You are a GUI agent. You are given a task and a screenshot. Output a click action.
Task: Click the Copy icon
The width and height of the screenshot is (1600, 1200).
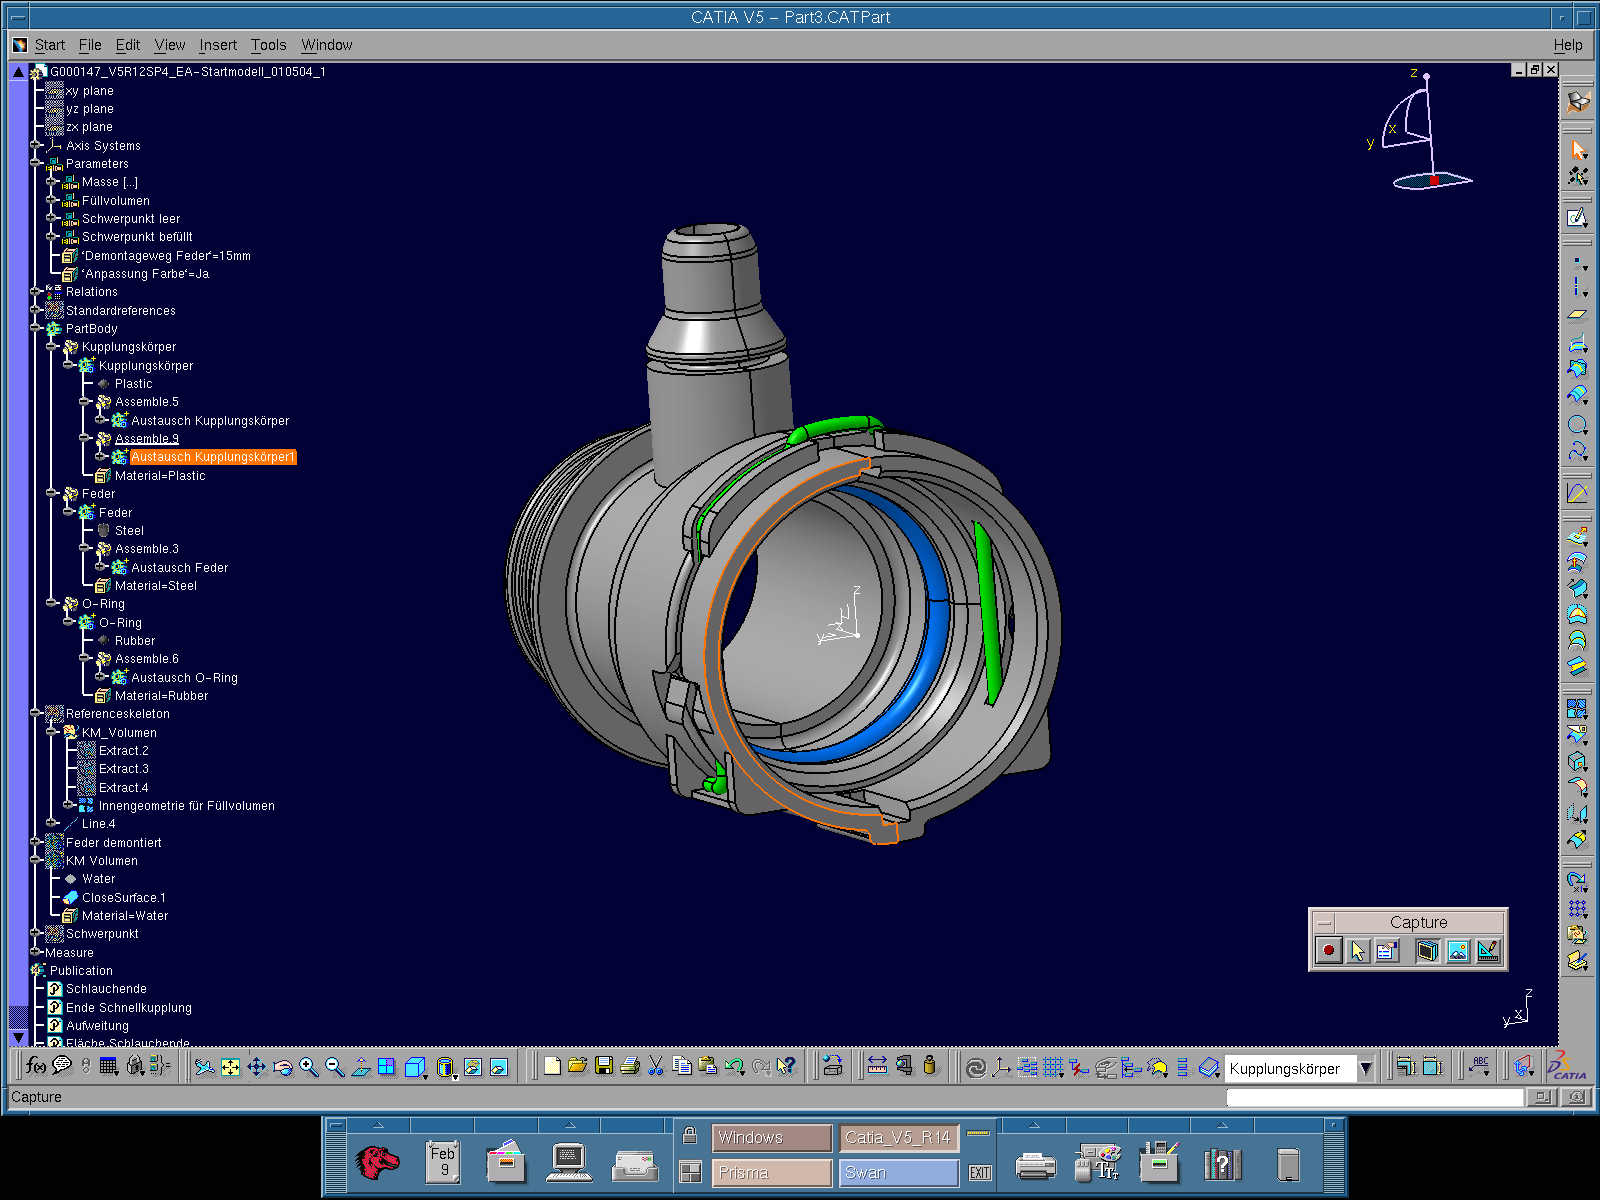pos(682,1066)
